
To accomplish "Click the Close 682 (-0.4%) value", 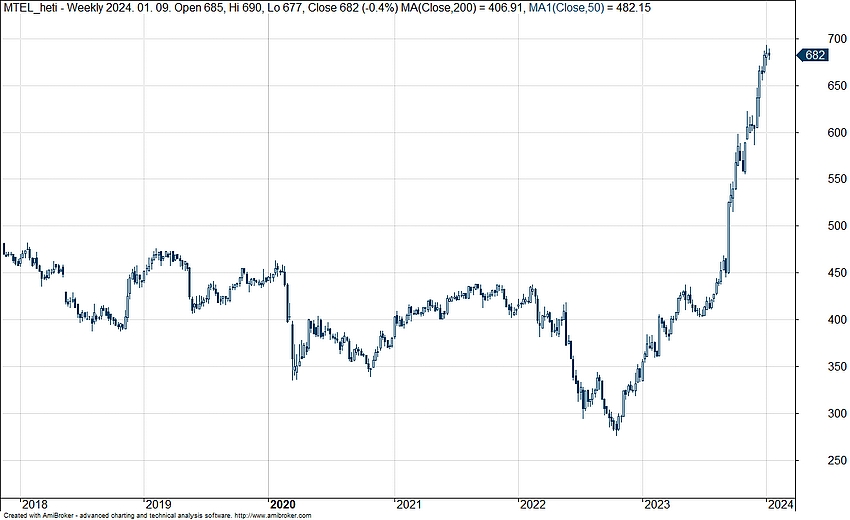I will (353, 8).
